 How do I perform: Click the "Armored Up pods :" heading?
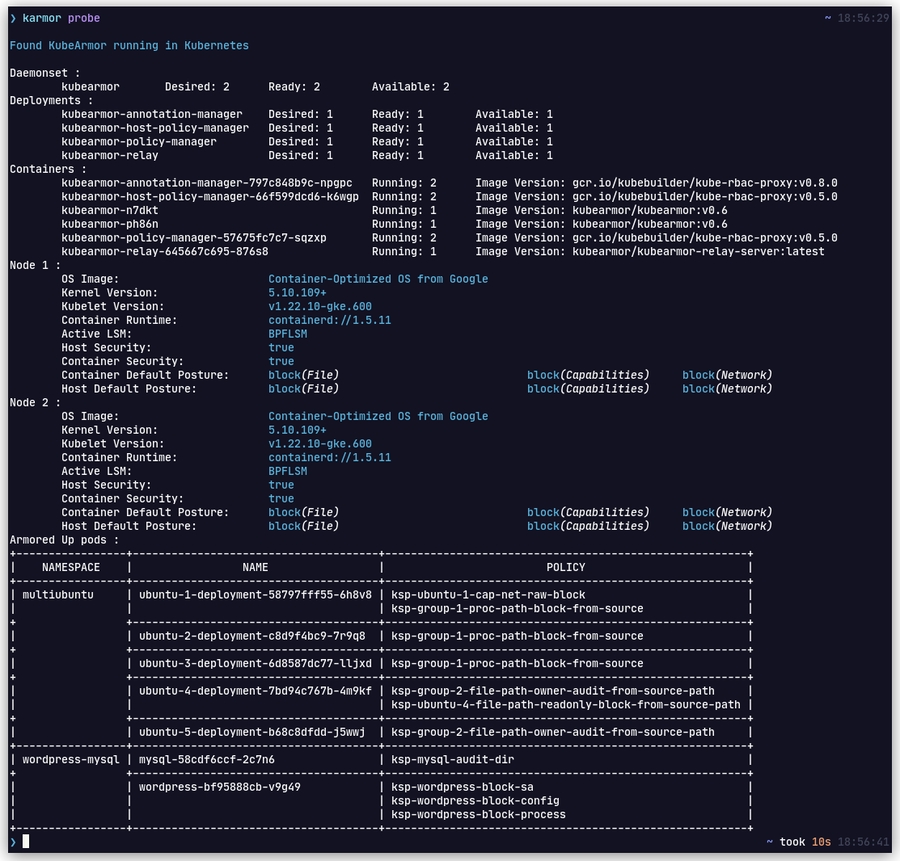(x=64, y=540)
